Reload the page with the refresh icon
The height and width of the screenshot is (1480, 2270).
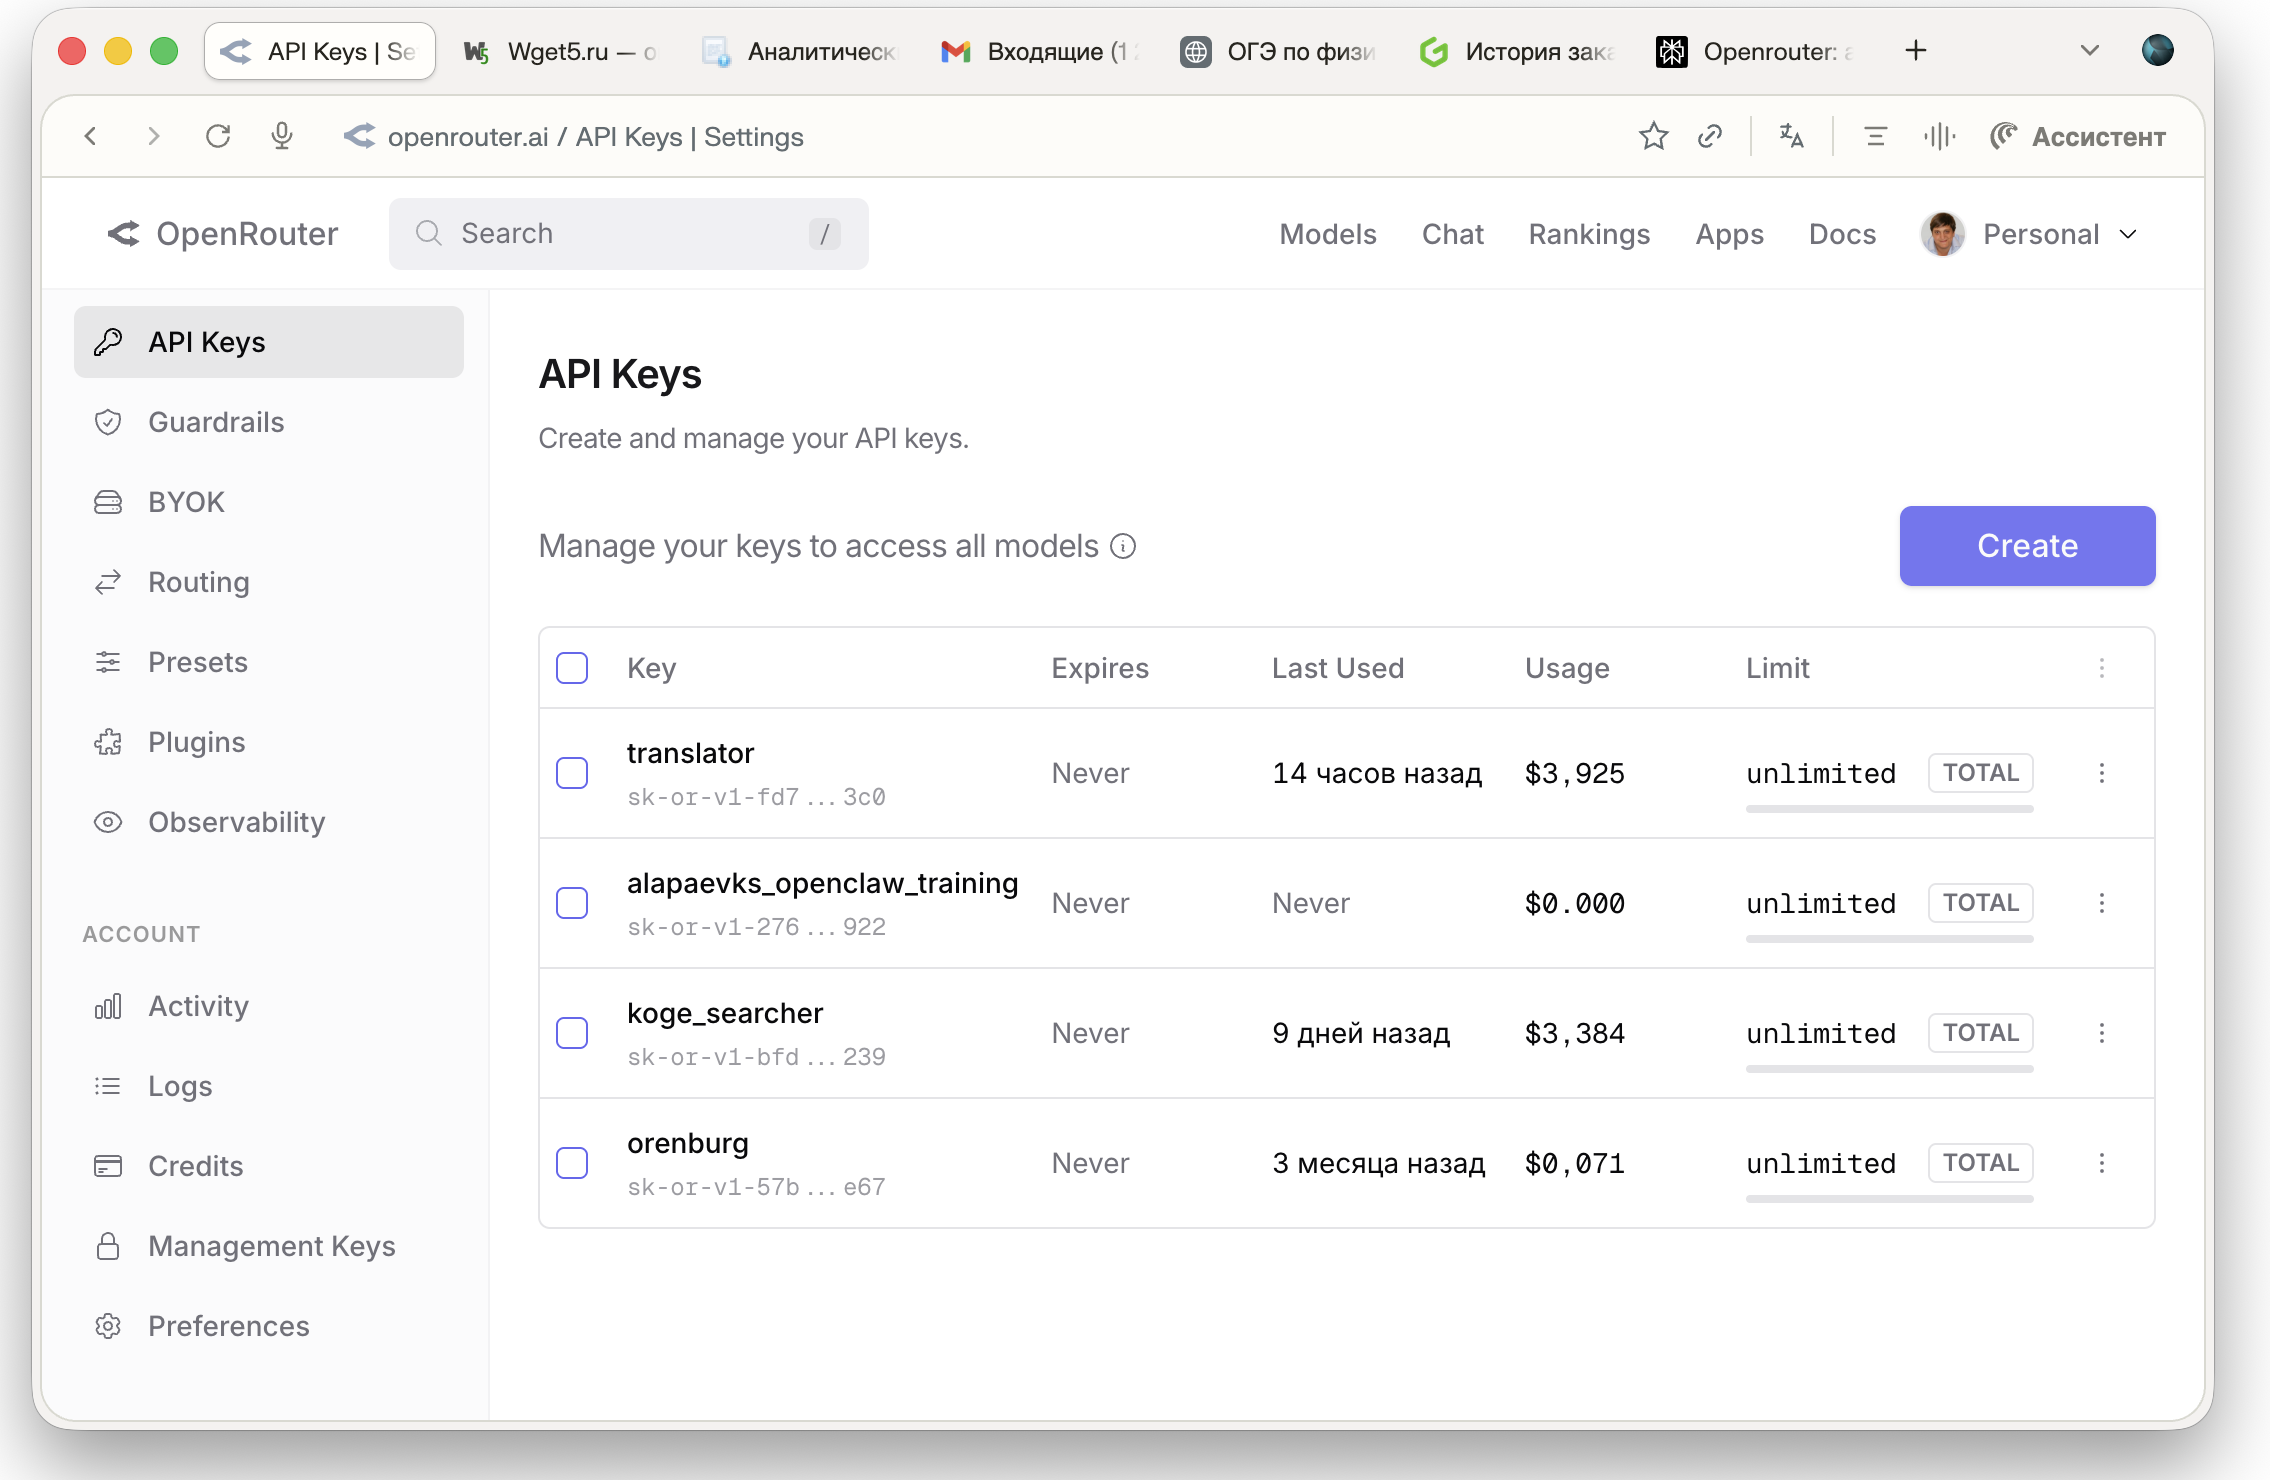pyautogui.click(x=218, y=136)
